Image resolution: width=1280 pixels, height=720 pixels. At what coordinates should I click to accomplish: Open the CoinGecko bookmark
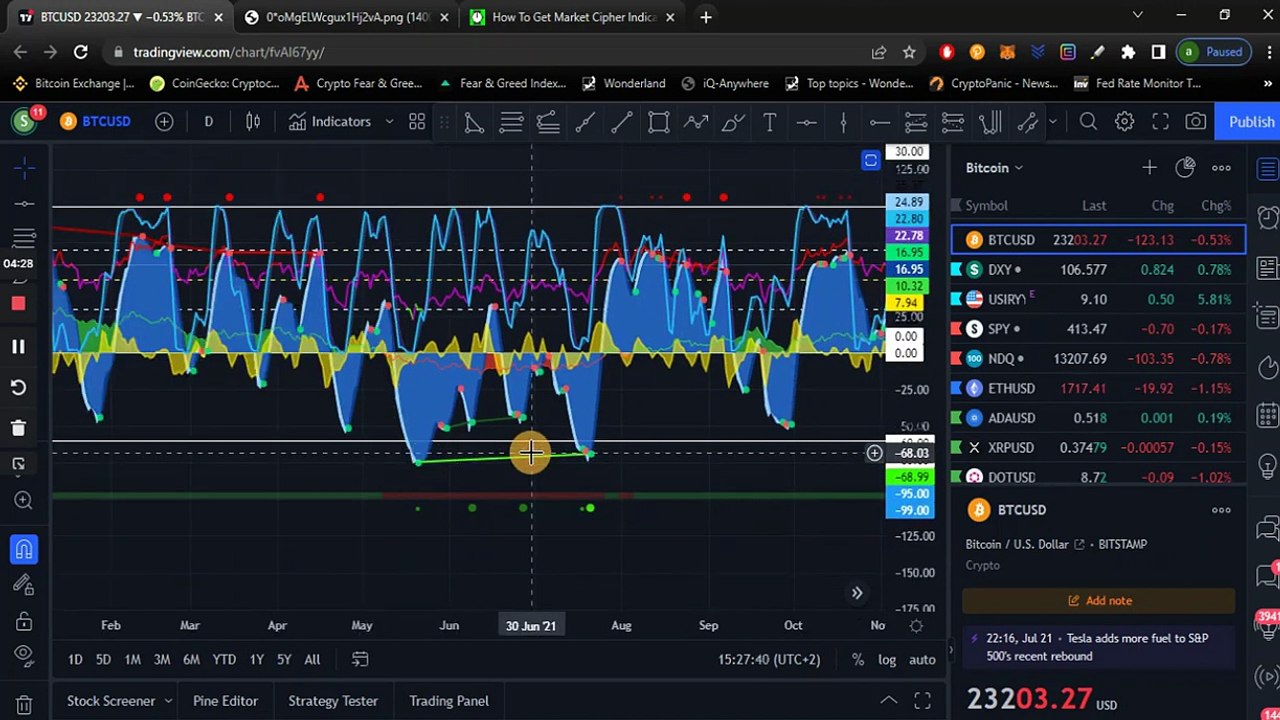click(214, 84)
